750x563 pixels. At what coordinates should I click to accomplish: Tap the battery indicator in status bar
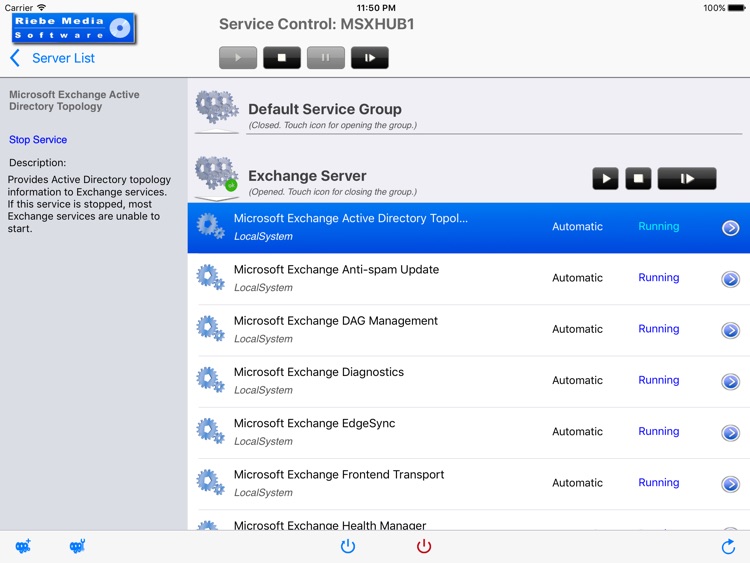coord(736,8)
